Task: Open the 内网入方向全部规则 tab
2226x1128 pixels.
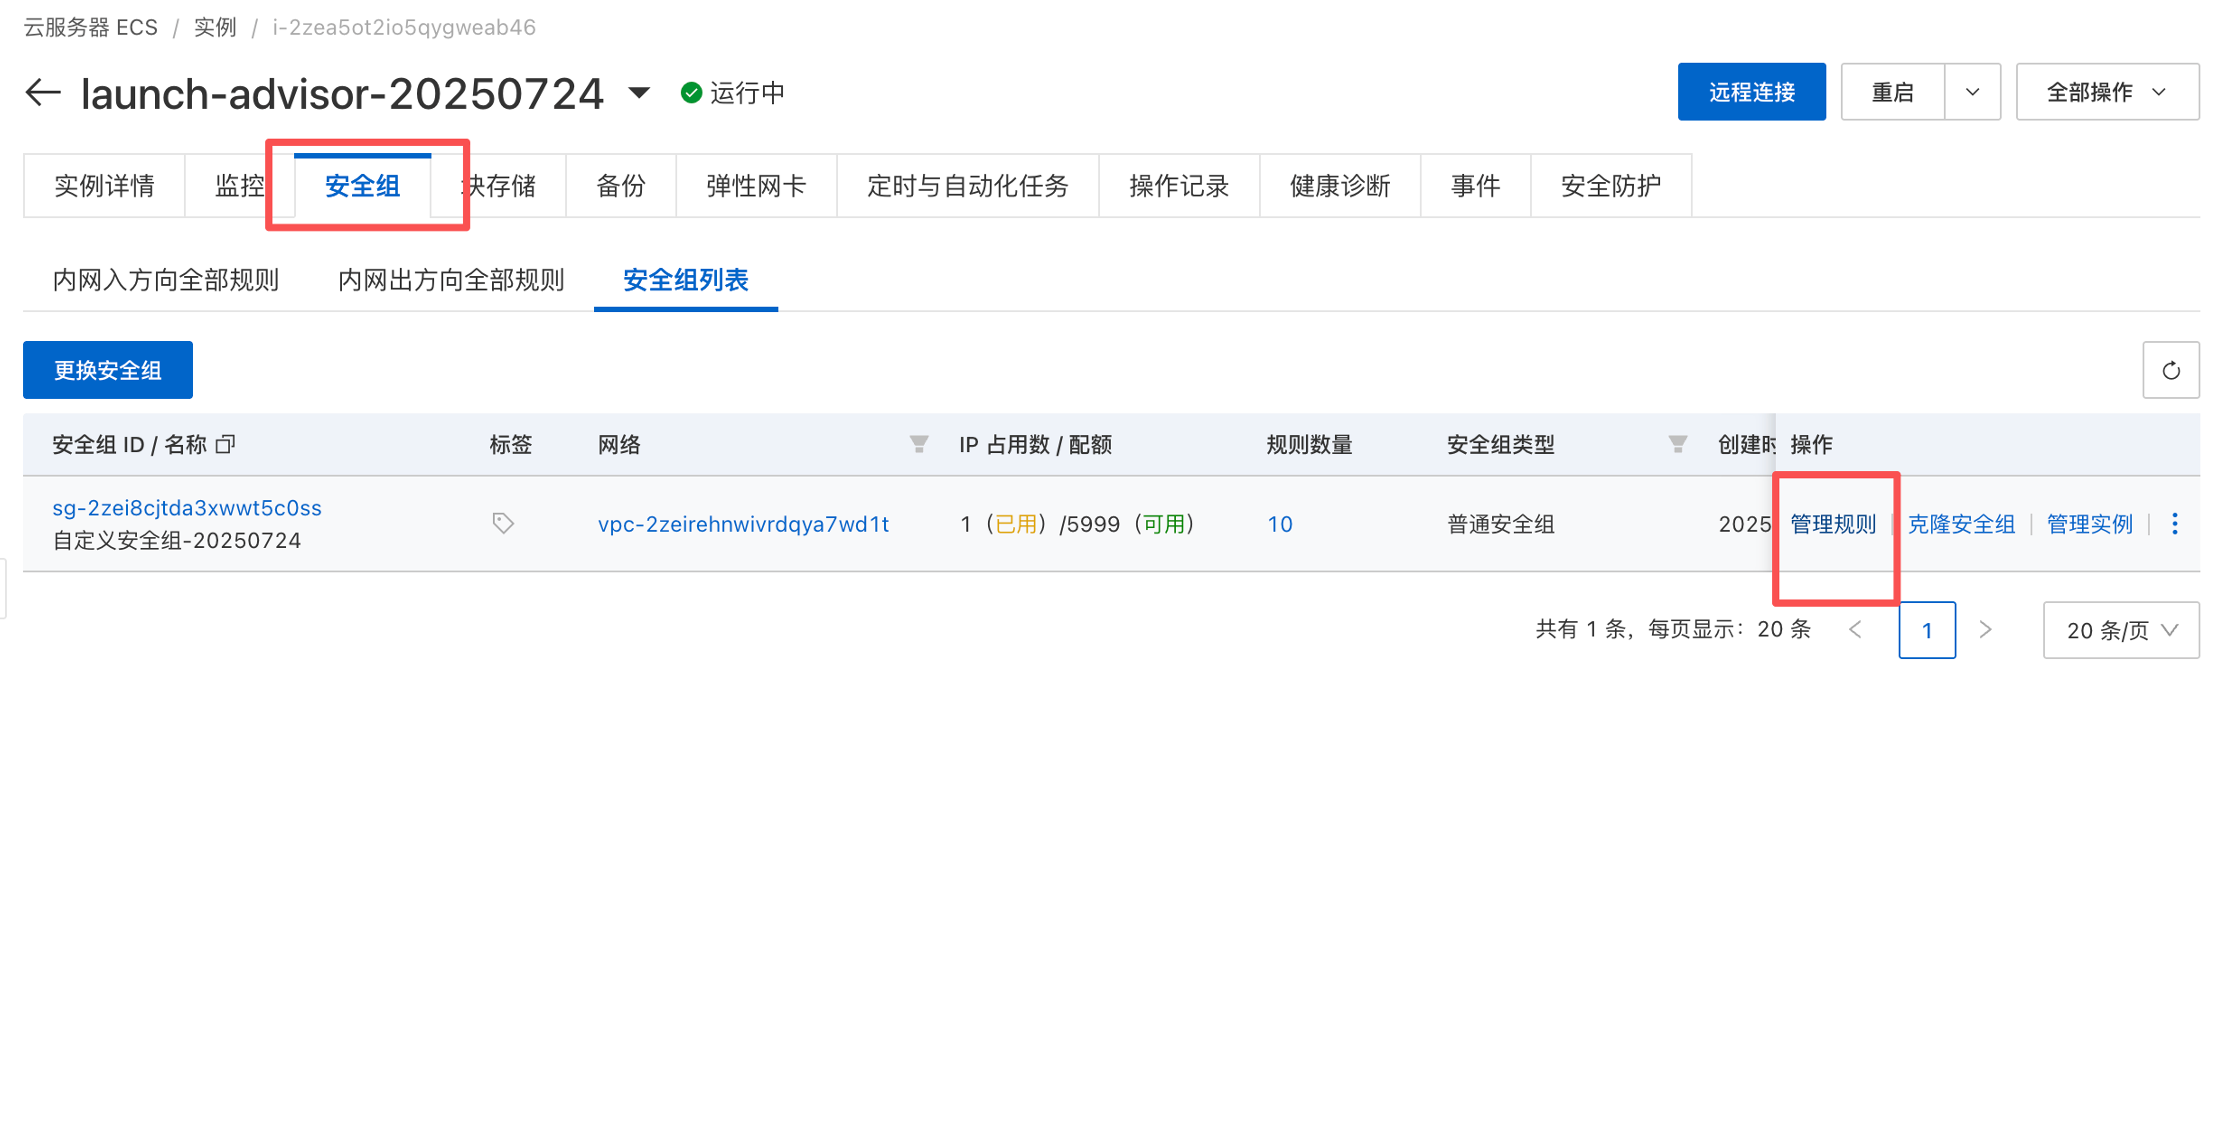Action: click(x=166, y=280)
